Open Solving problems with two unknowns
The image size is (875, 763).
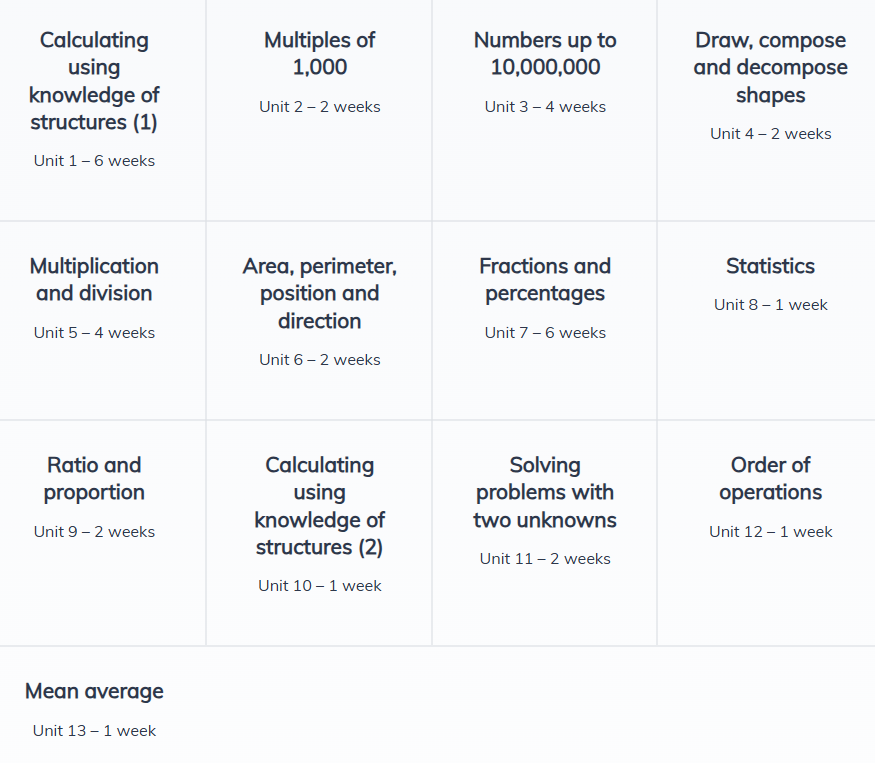tap(545, 492)
